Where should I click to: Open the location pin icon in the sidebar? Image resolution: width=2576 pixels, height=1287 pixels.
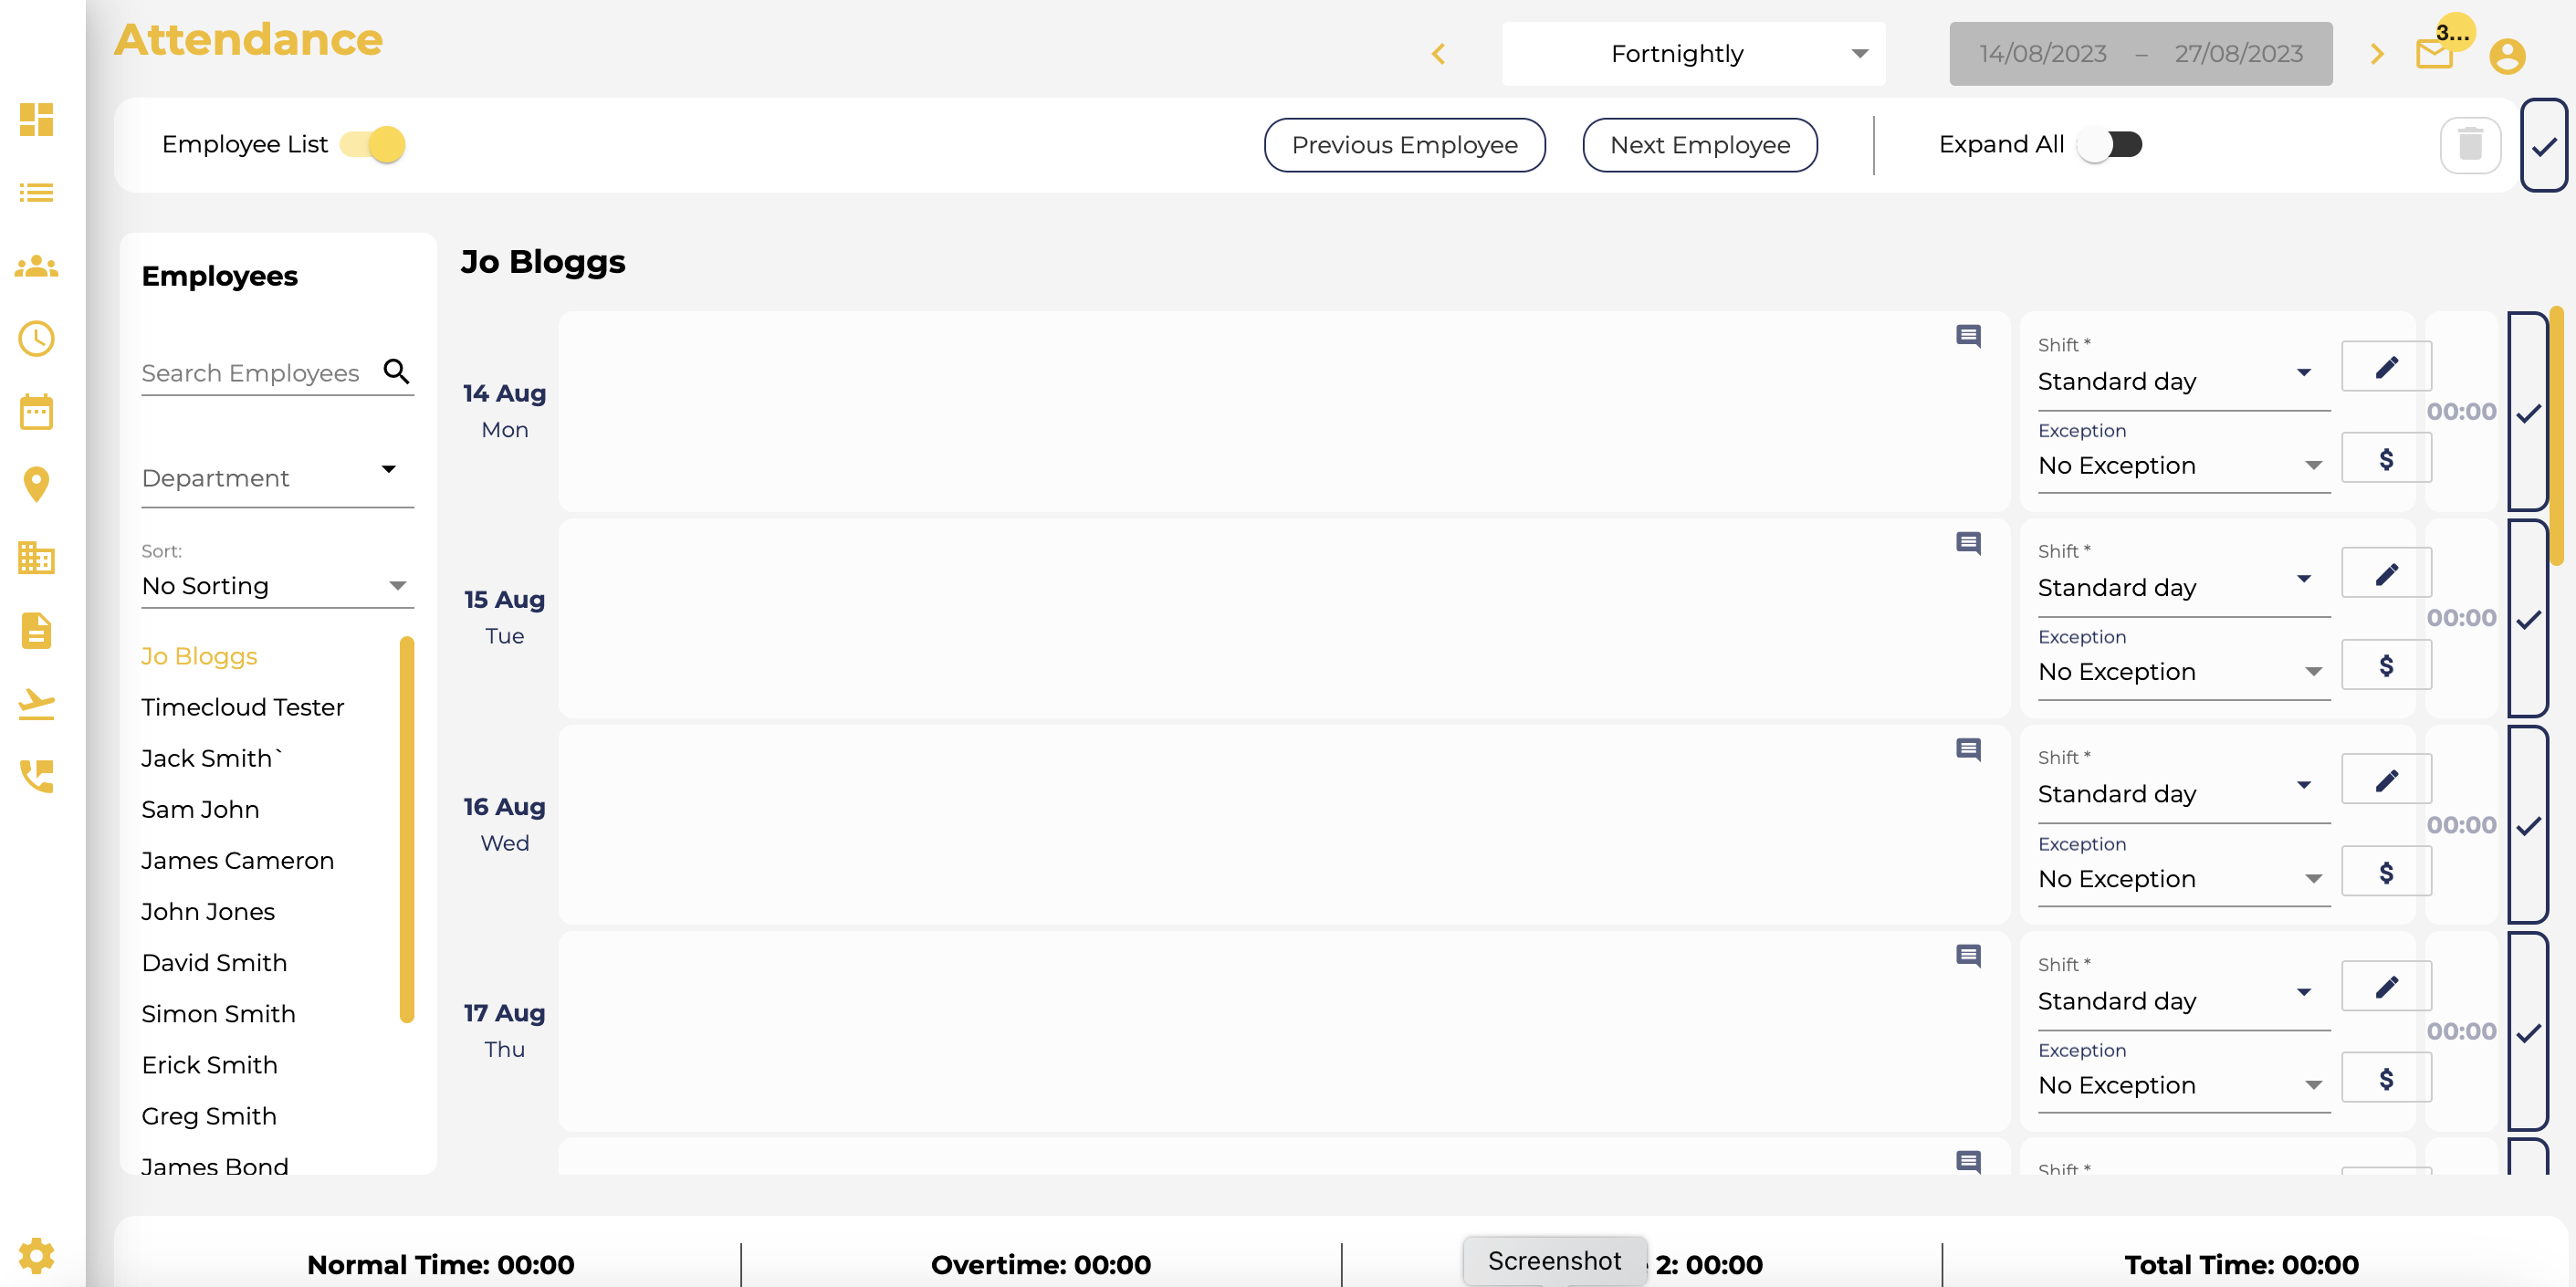click(x=36, y=484)
